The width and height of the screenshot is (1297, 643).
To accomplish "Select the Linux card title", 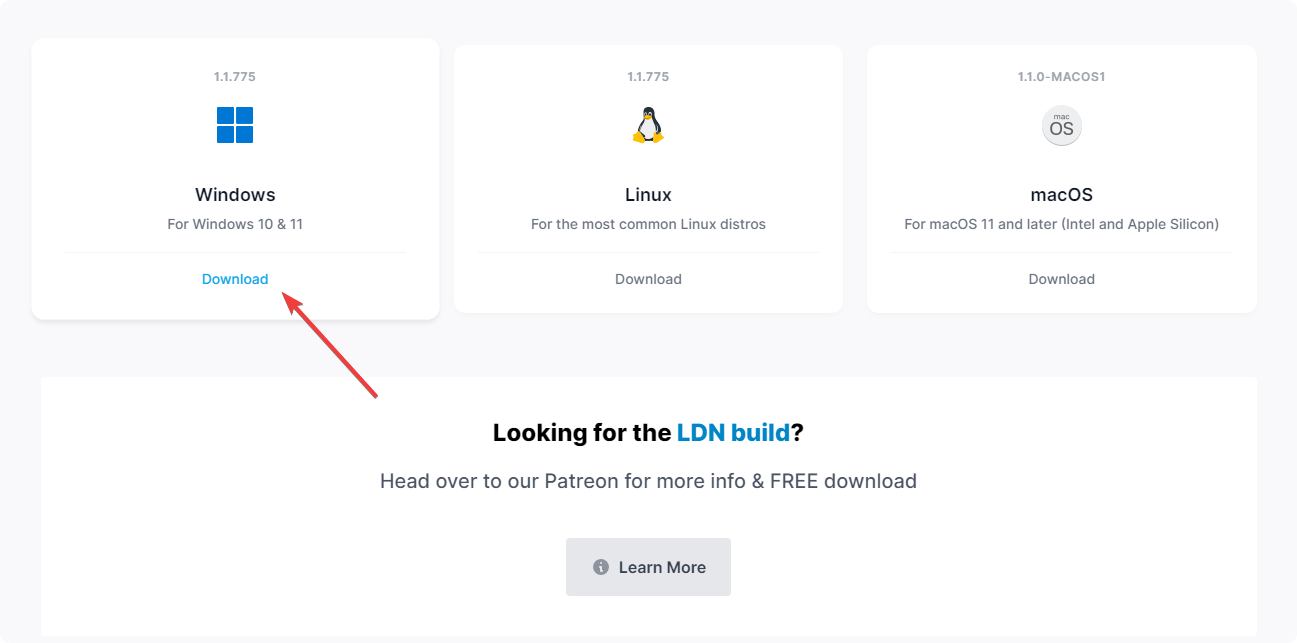I will click(648, 194).
